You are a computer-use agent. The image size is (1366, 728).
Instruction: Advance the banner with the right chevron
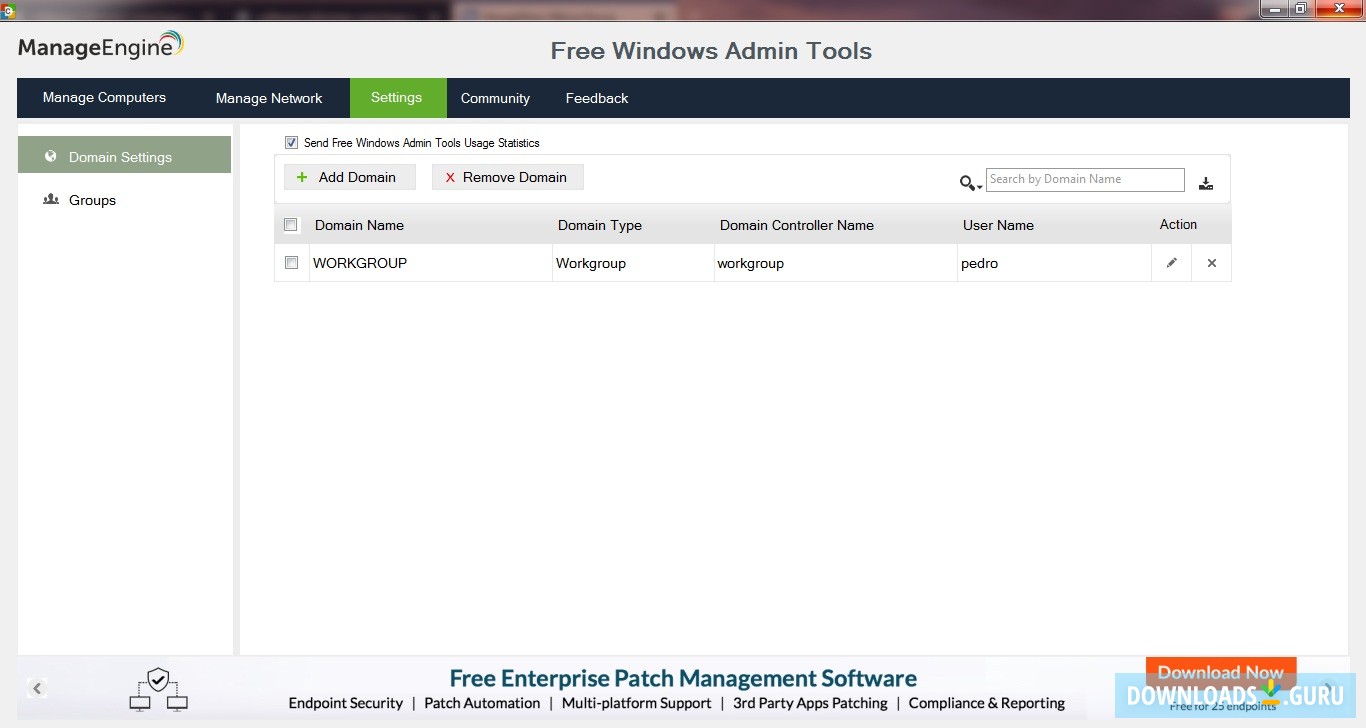point(1329,688)
